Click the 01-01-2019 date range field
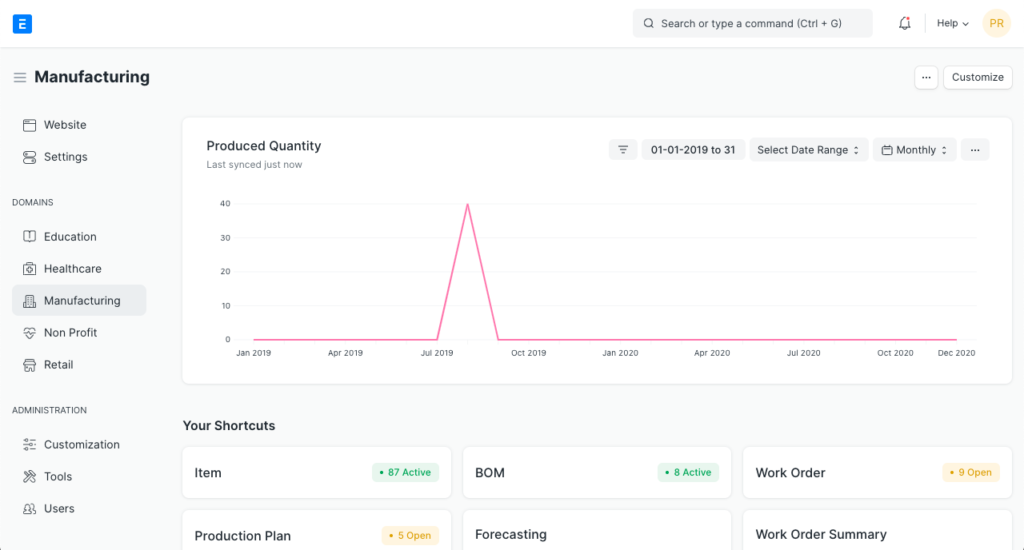 692,150
